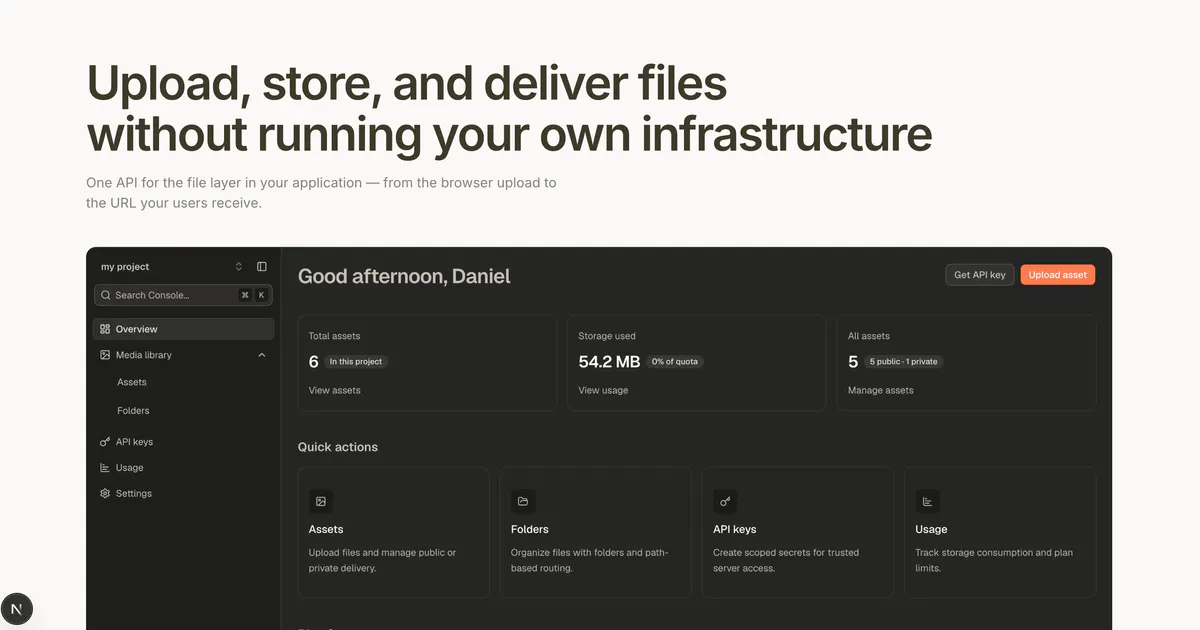1200x630 pixels.
Task: Click the Folders quick action folder icon
Action: [x=523, y=501]
